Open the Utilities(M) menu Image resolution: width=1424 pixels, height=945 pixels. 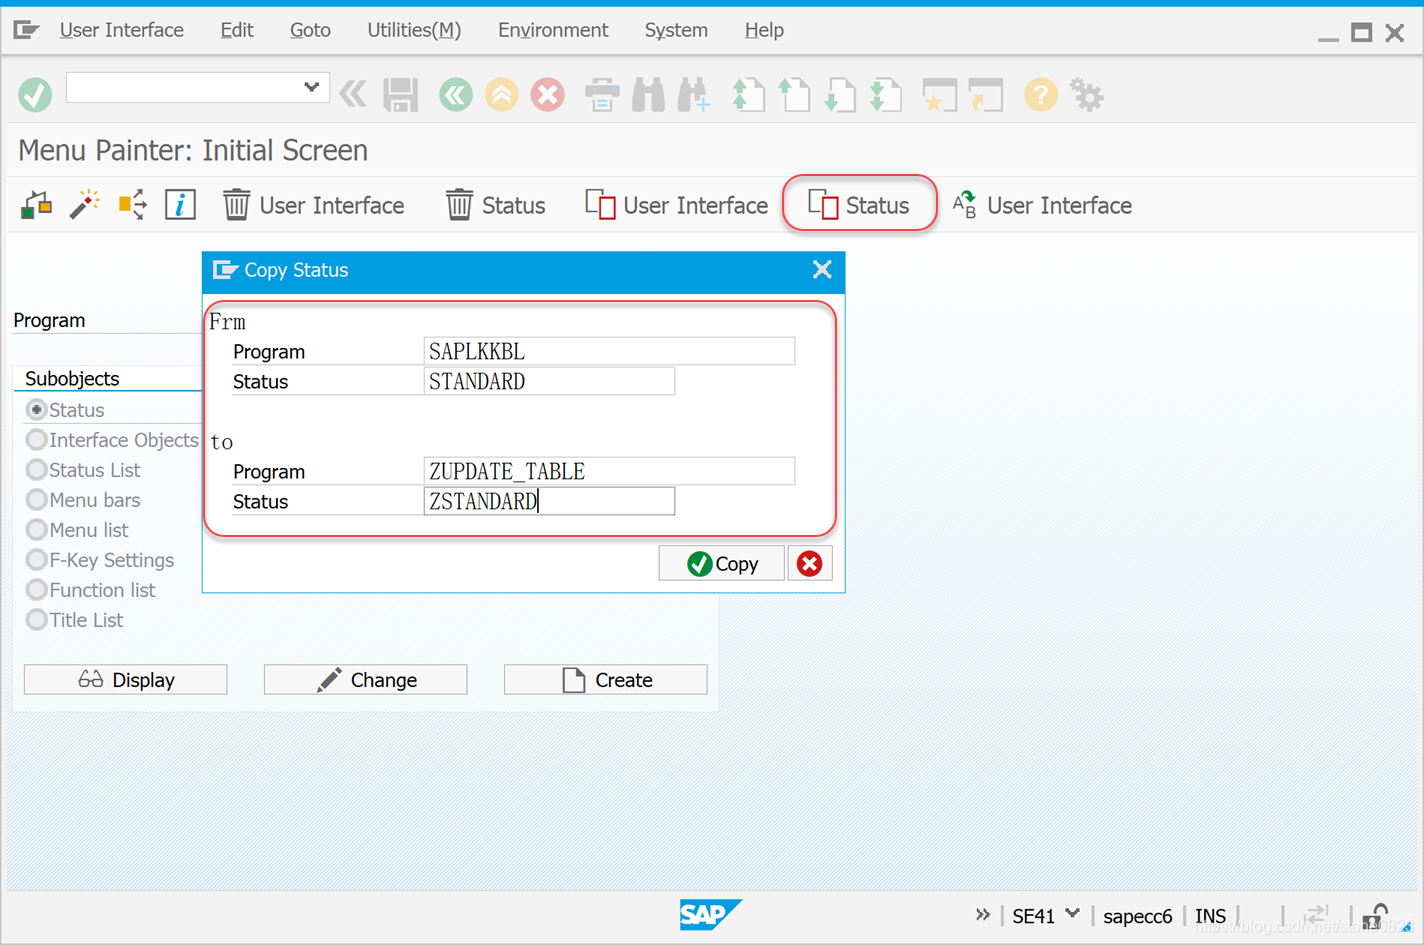click(414, 30)
